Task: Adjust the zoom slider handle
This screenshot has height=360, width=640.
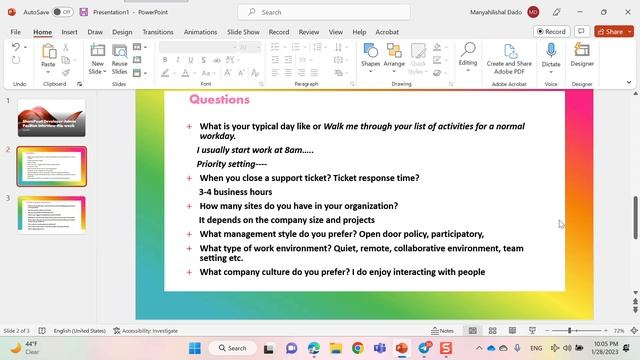Action: tap(569, 331)
